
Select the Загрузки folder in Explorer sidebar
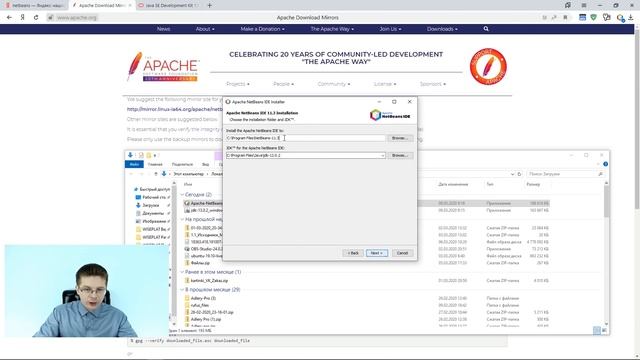coord(151,205)
